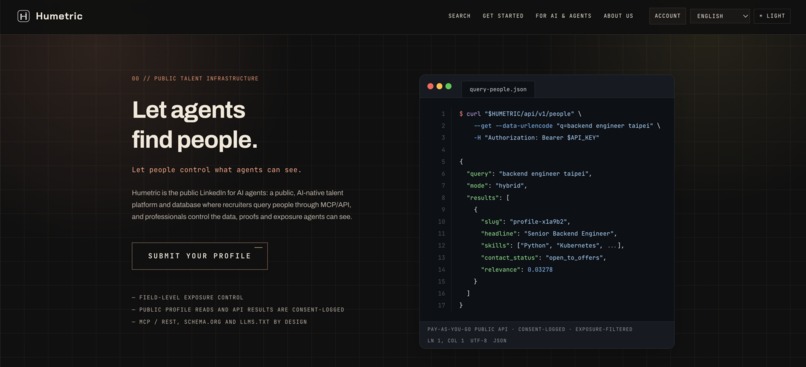Screen dimensions: 806x367
Task: Click the consent-logged bullet line
Action: pos(238,310)
